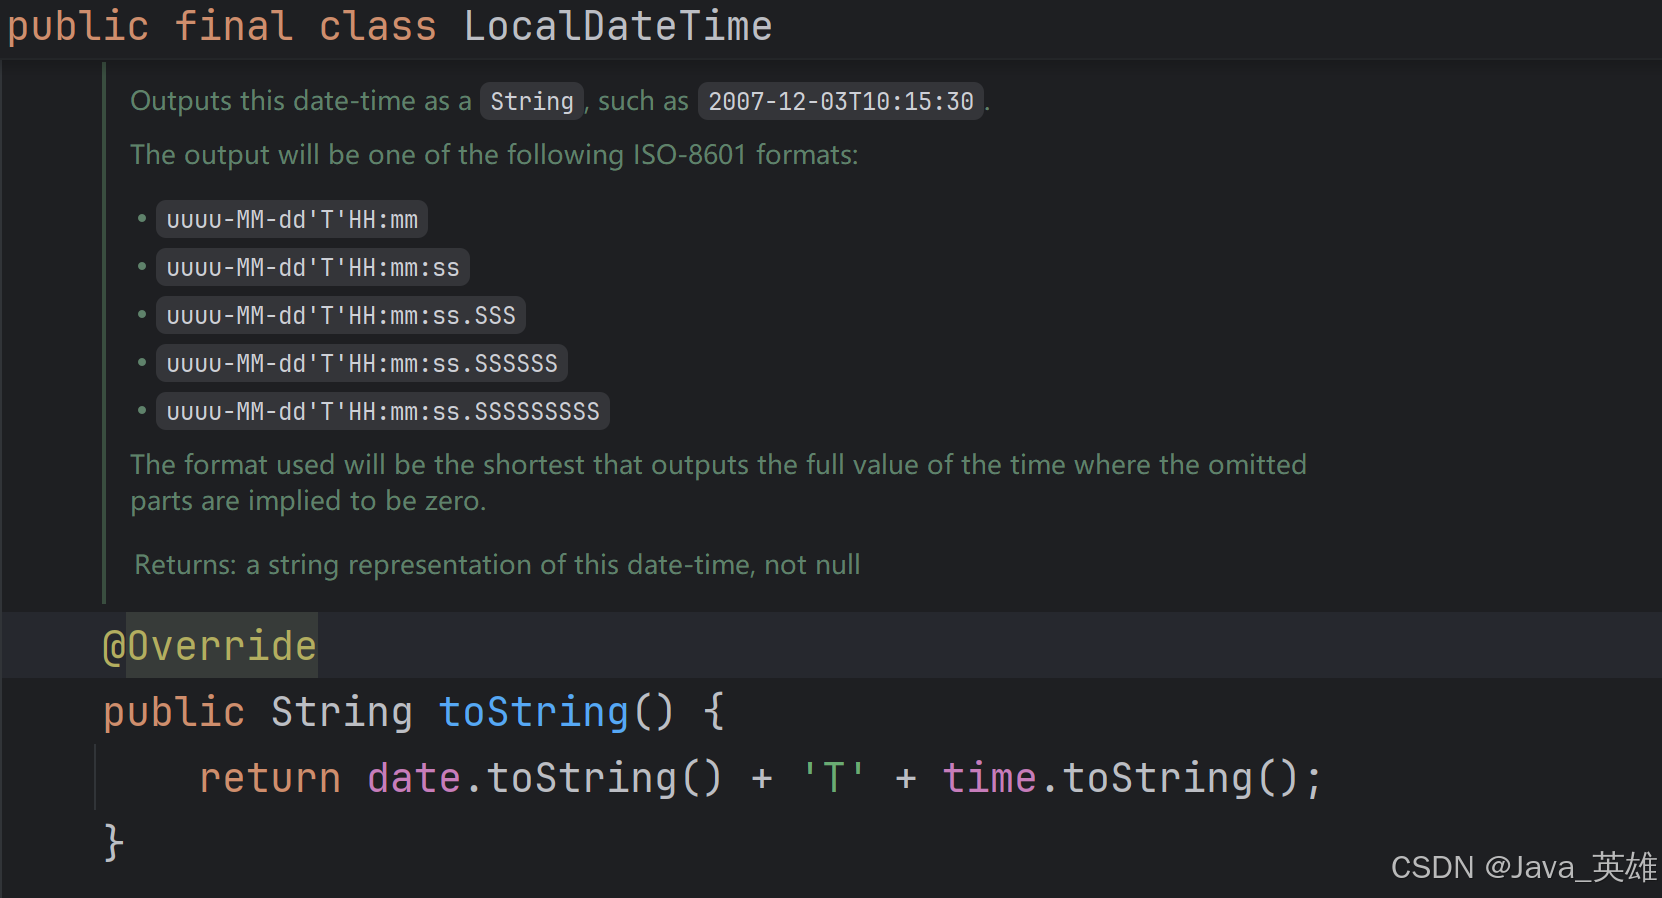Click the uuuu-MM-dd'T'HH:mm:ss.SSSSSSSSS format item
The image size is (1662, 898).
coord(383,411)
